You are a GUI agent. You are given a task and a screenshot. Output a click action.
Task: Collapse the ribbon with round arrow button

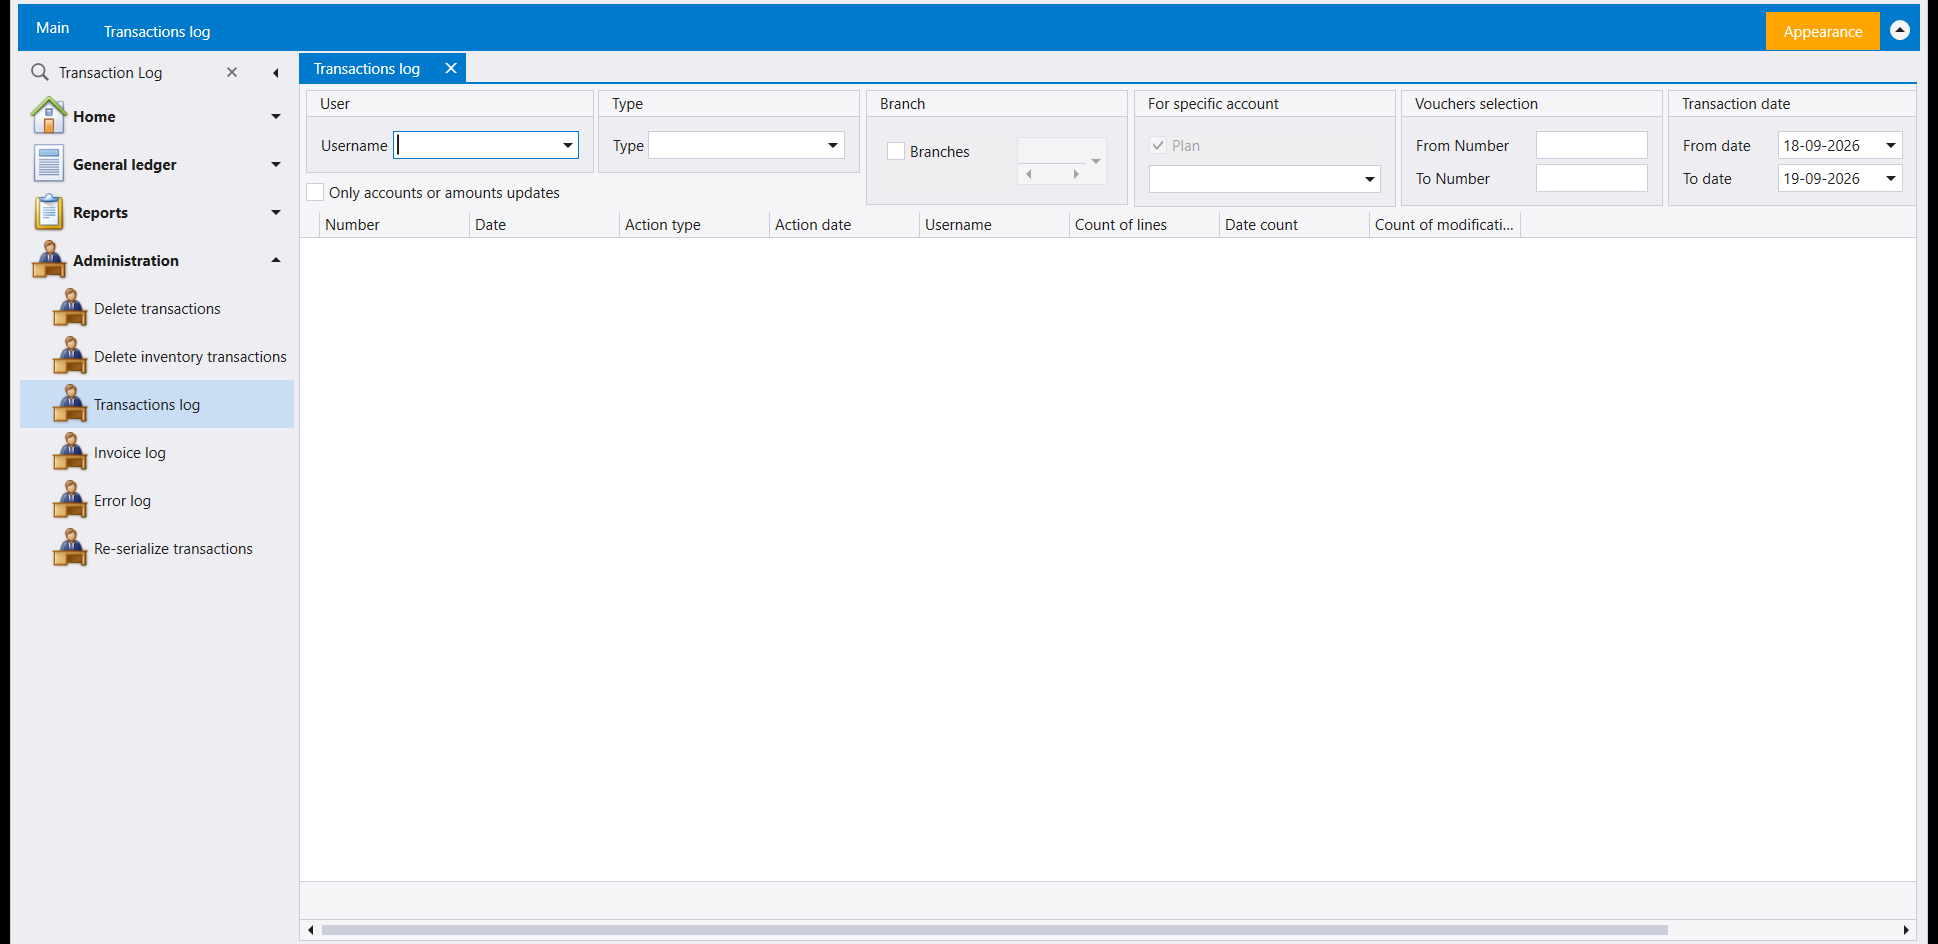point(1900,31)
